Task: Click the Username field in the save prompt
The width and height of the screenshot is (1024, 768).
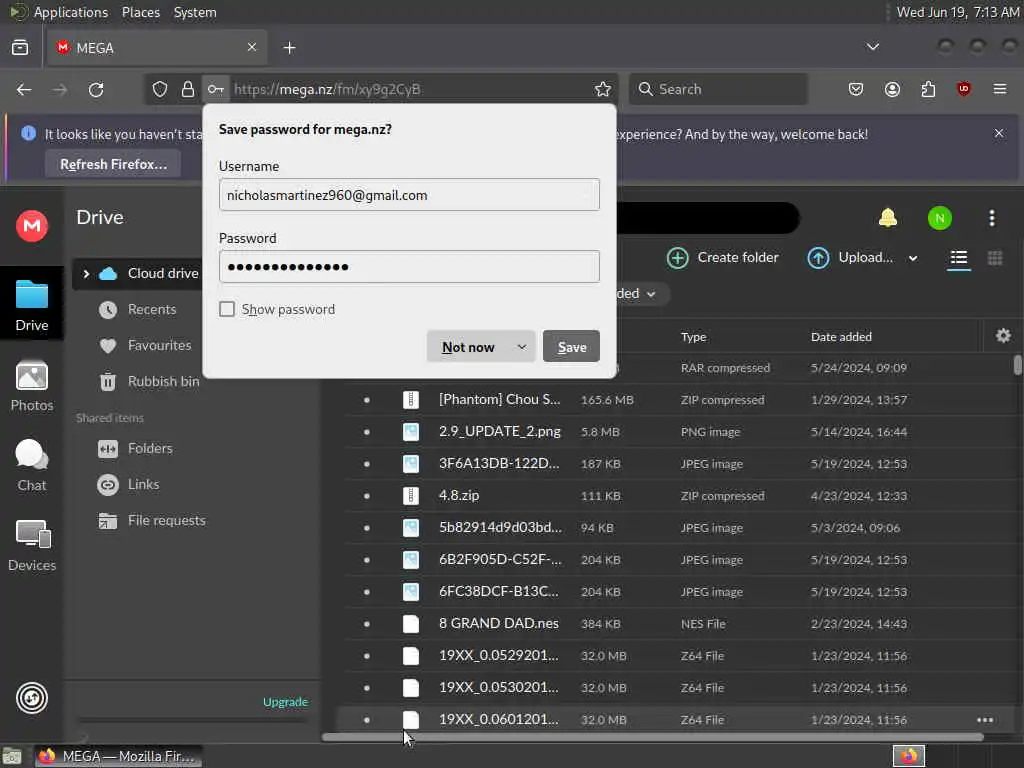Action: click(x=409, y=195)
